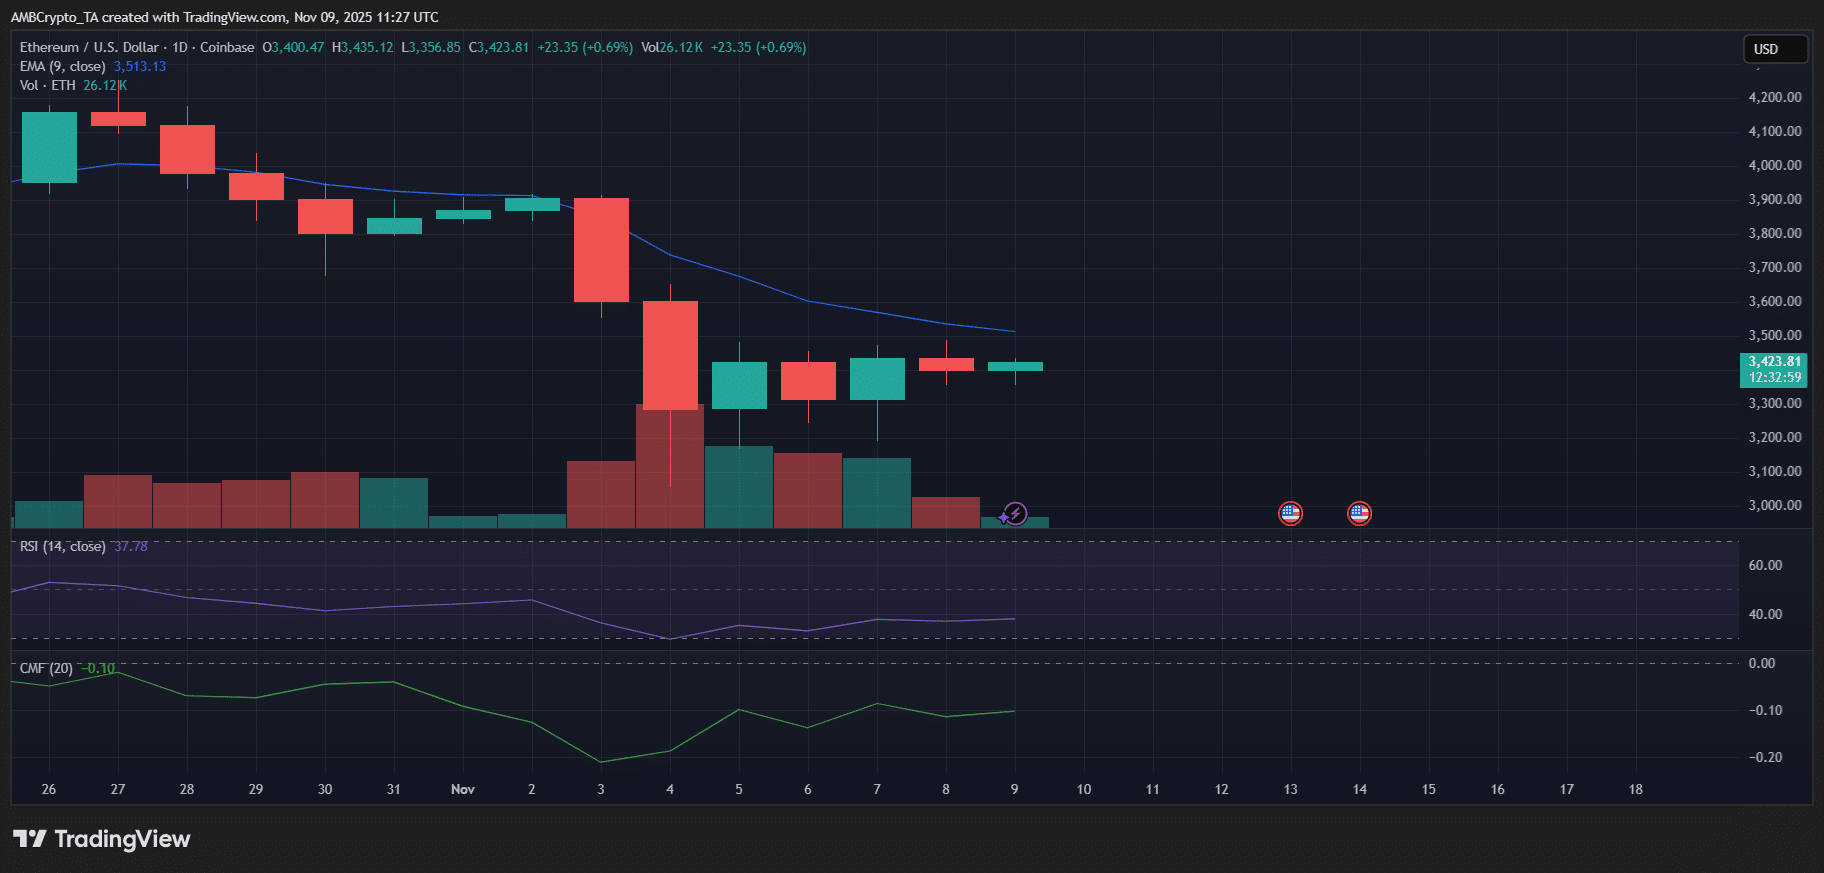Select the Vol · ETH indicator legend
Image resolution: width=1824 pixels, height=873 pixels.
pos(47,85)
